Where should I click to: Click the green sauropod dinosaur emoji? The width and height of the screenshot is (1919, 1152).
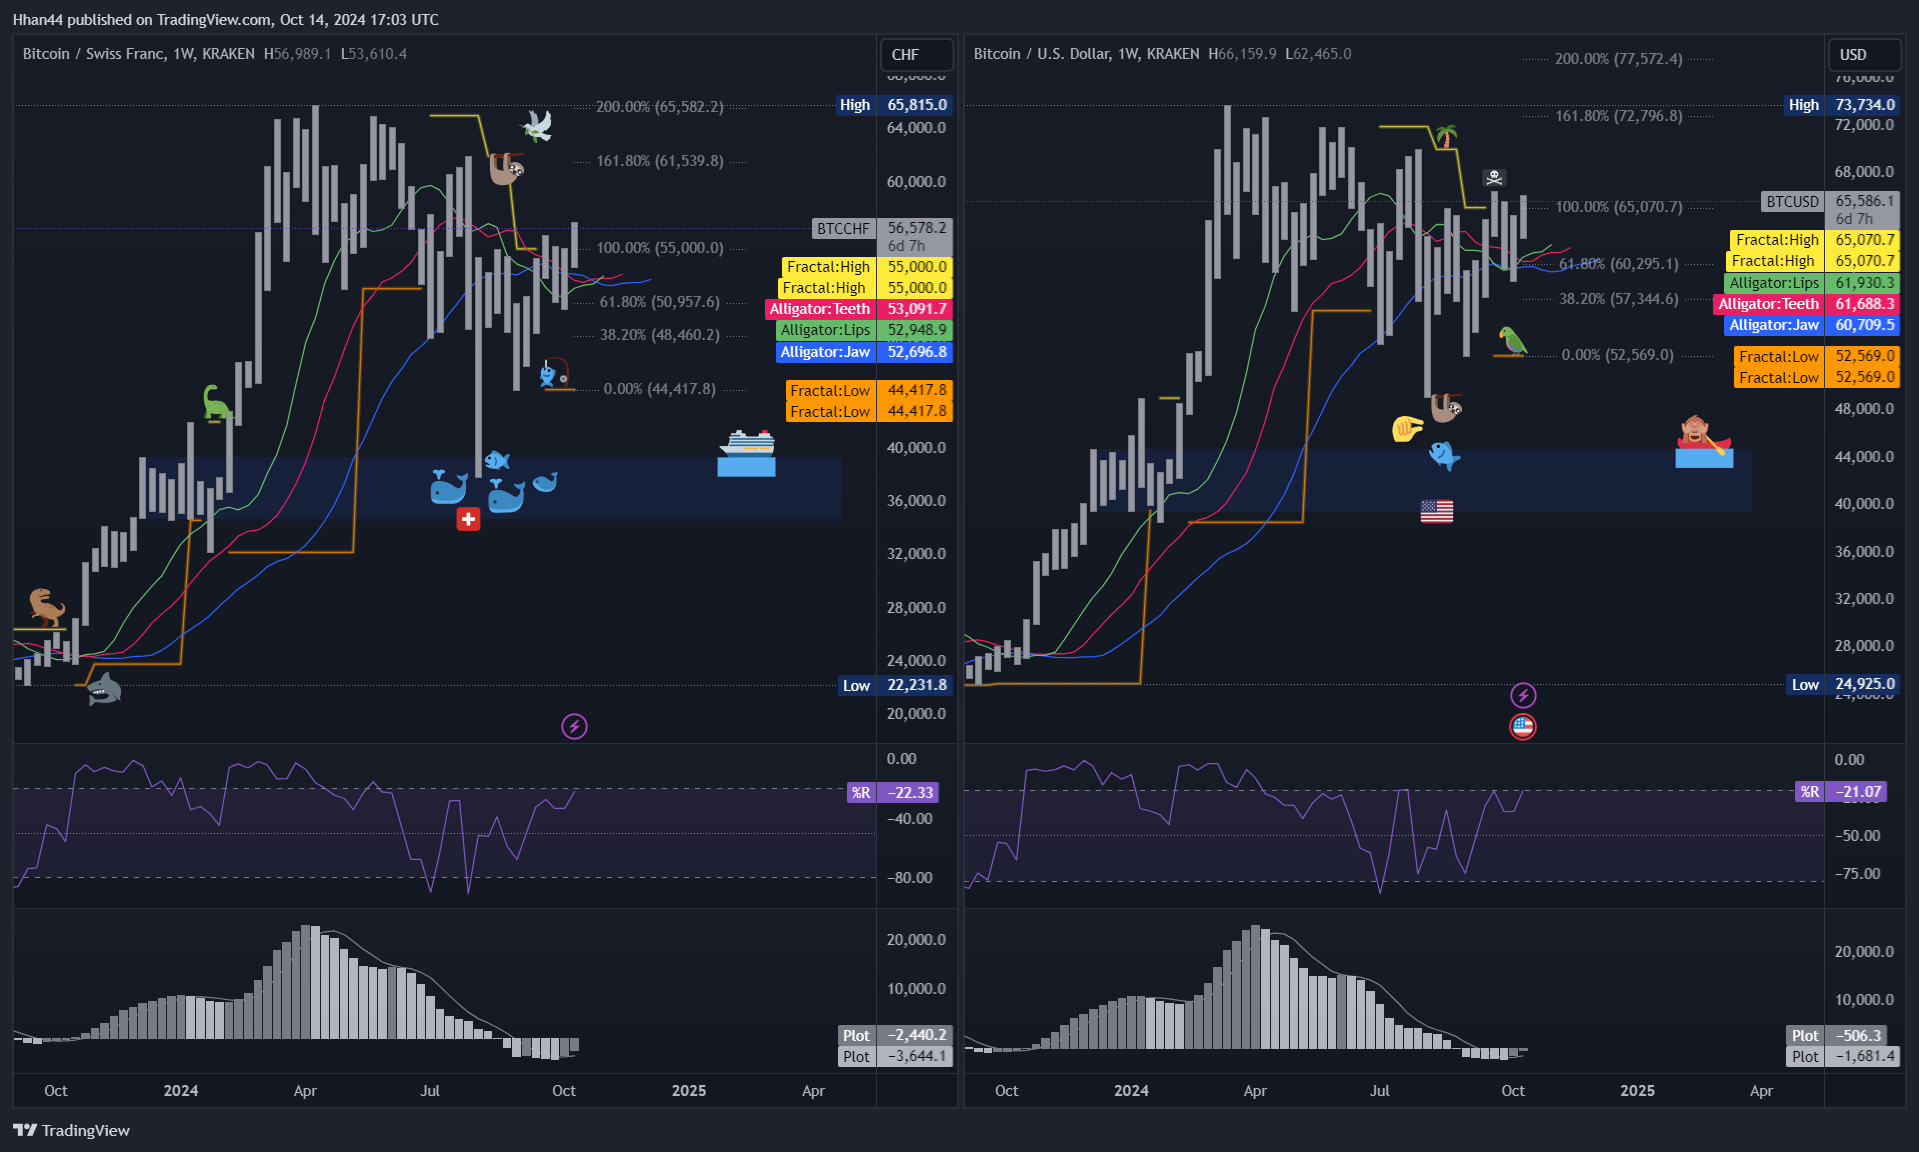tap(216, 402)
